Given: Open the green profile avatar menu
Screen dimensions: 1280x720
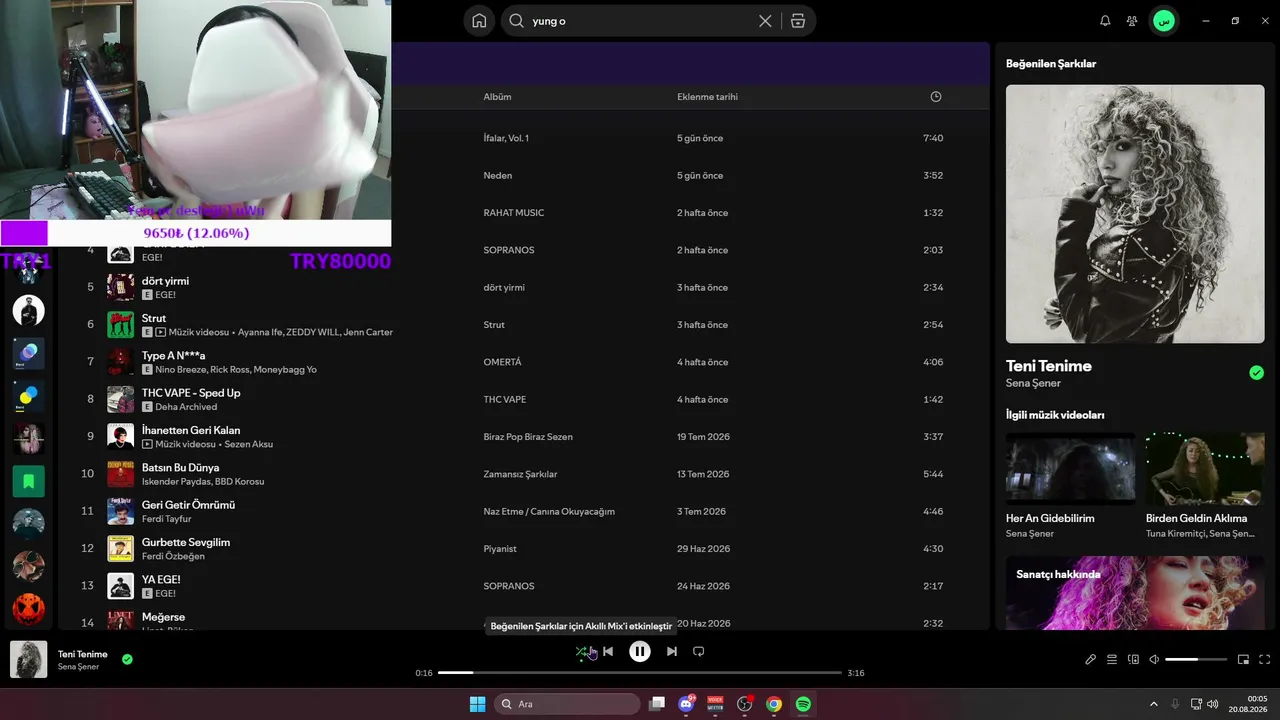Looking at the screenshot, I should (x=1163, y=21).
